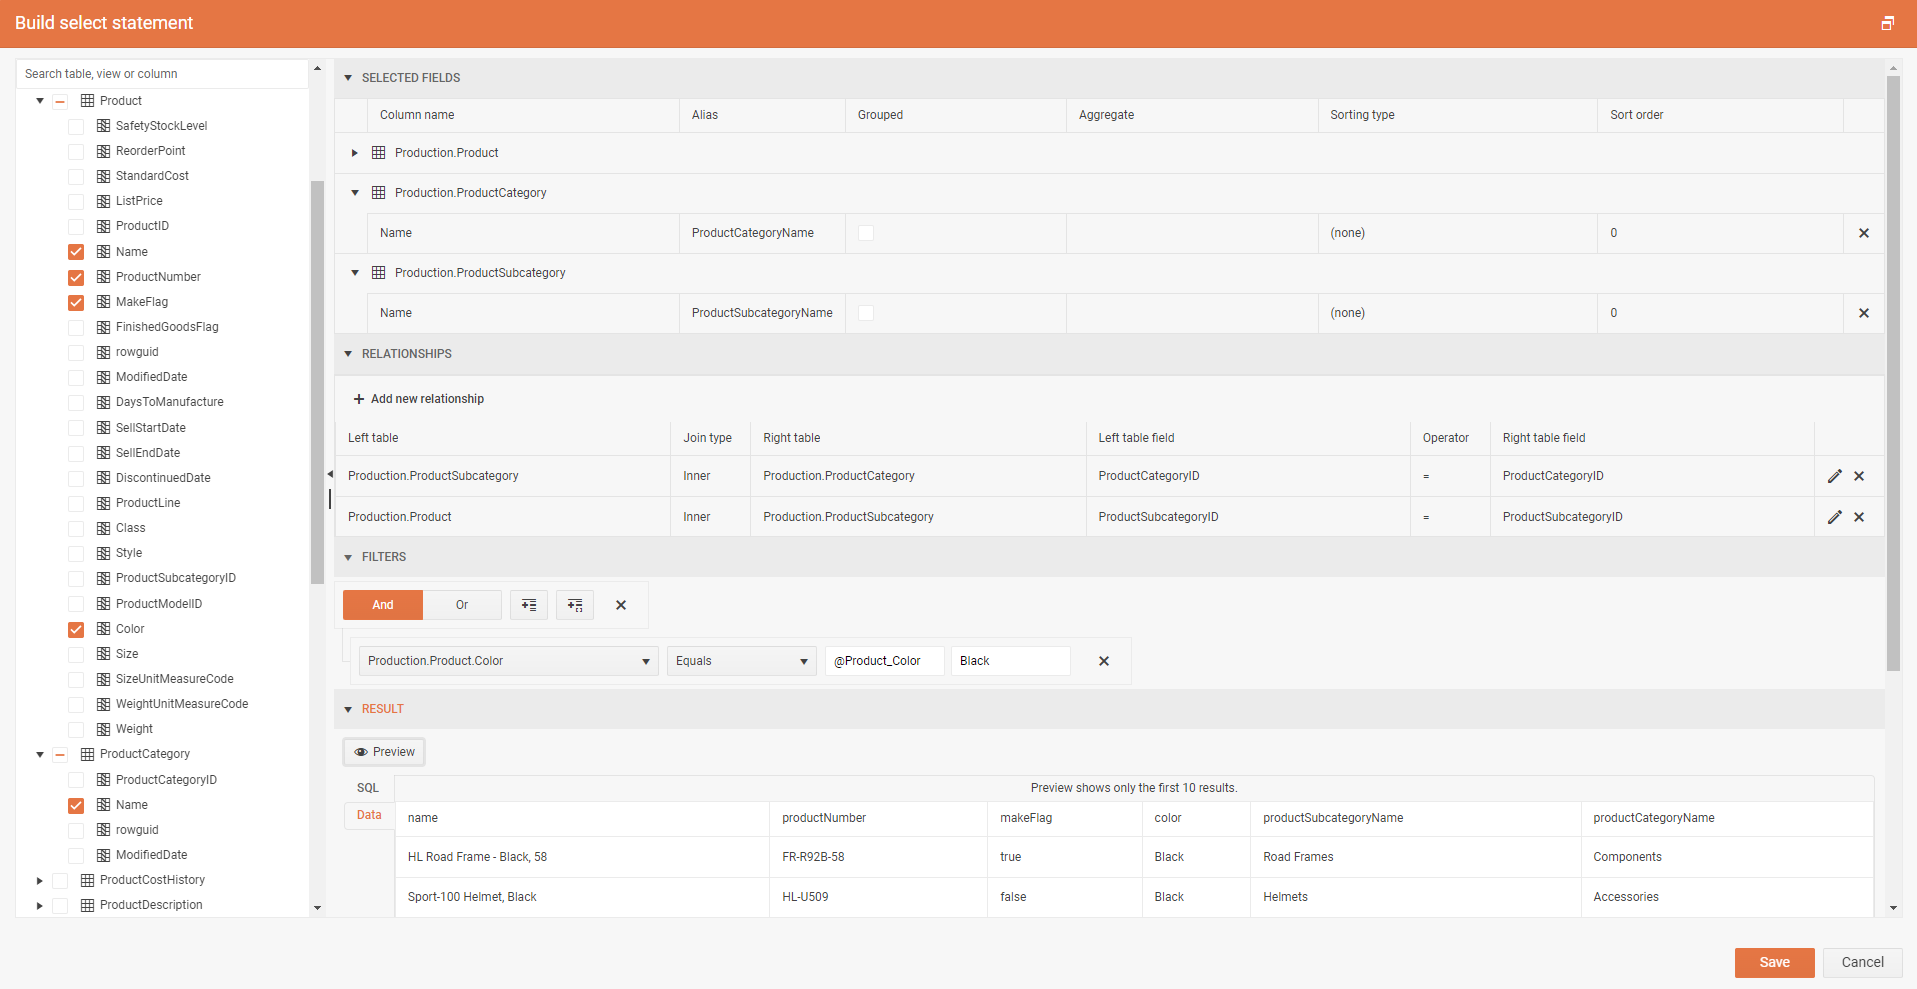The height and width of the screenshot is (989, 1917).
Task: Add a nested filter group icon
Action: 574,605
